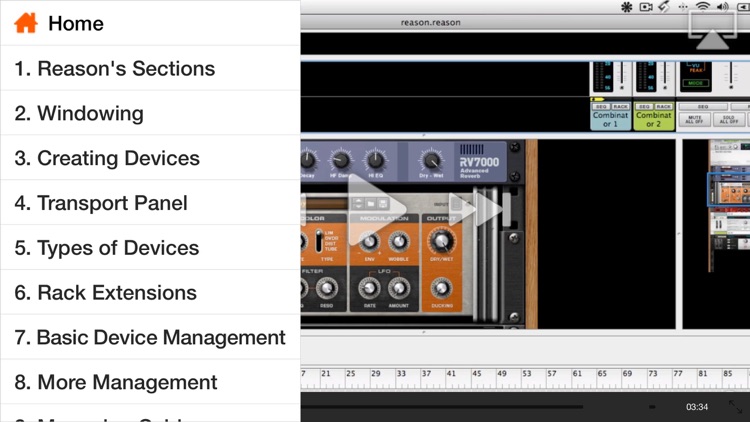Click the script pen menu bar icon
The height and width of the screenshot is (422, 750).
664,6
